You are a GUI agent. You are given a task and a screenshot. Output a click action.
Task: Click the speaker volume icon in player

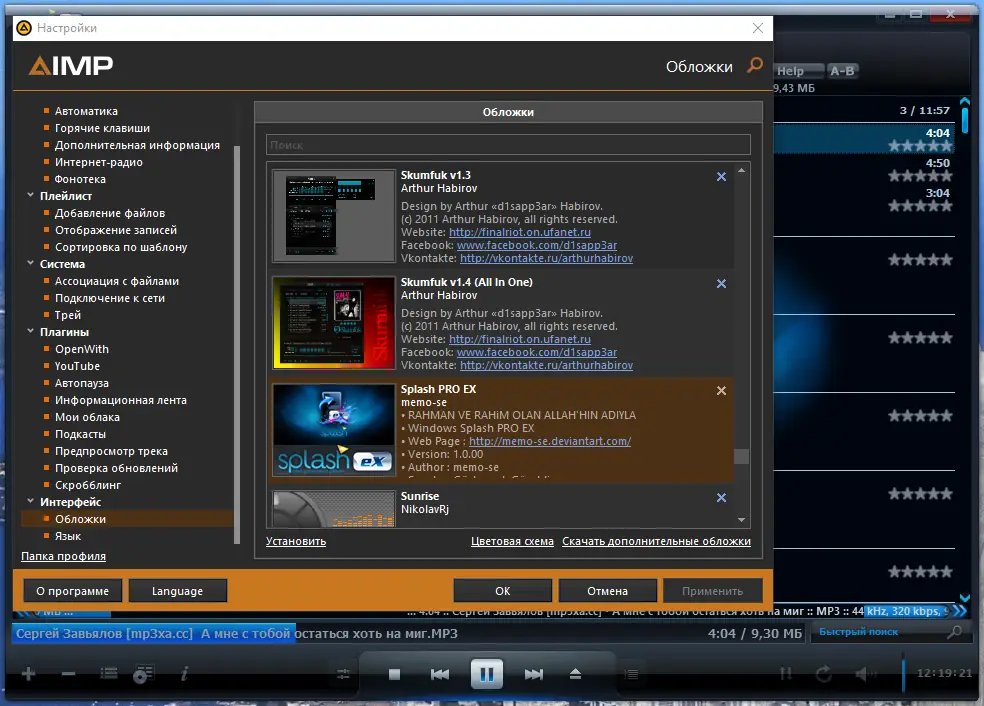coord(865,674)
